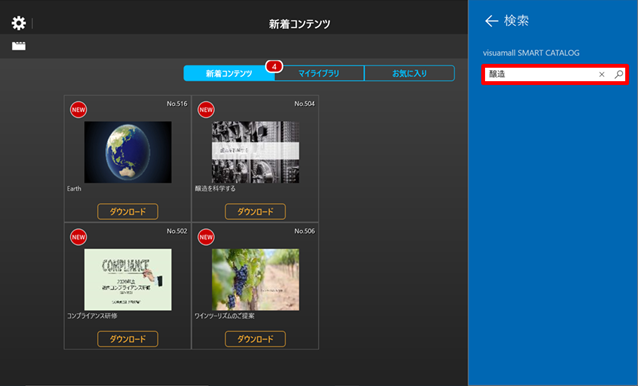This screenshot has height=386, width=638.
Task: Switch to the マイライブラリ tab
Action: pos(319,74)
